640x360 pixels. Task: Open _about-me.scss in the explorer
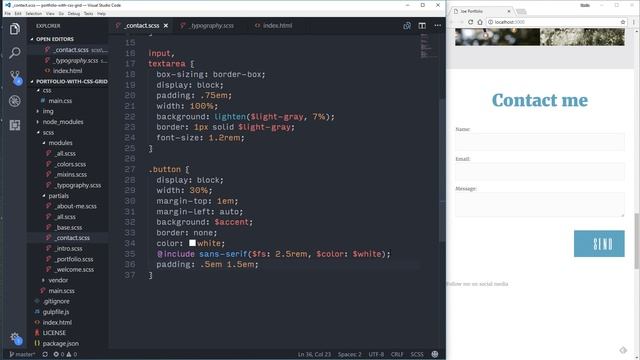click(x=76, y=206)
